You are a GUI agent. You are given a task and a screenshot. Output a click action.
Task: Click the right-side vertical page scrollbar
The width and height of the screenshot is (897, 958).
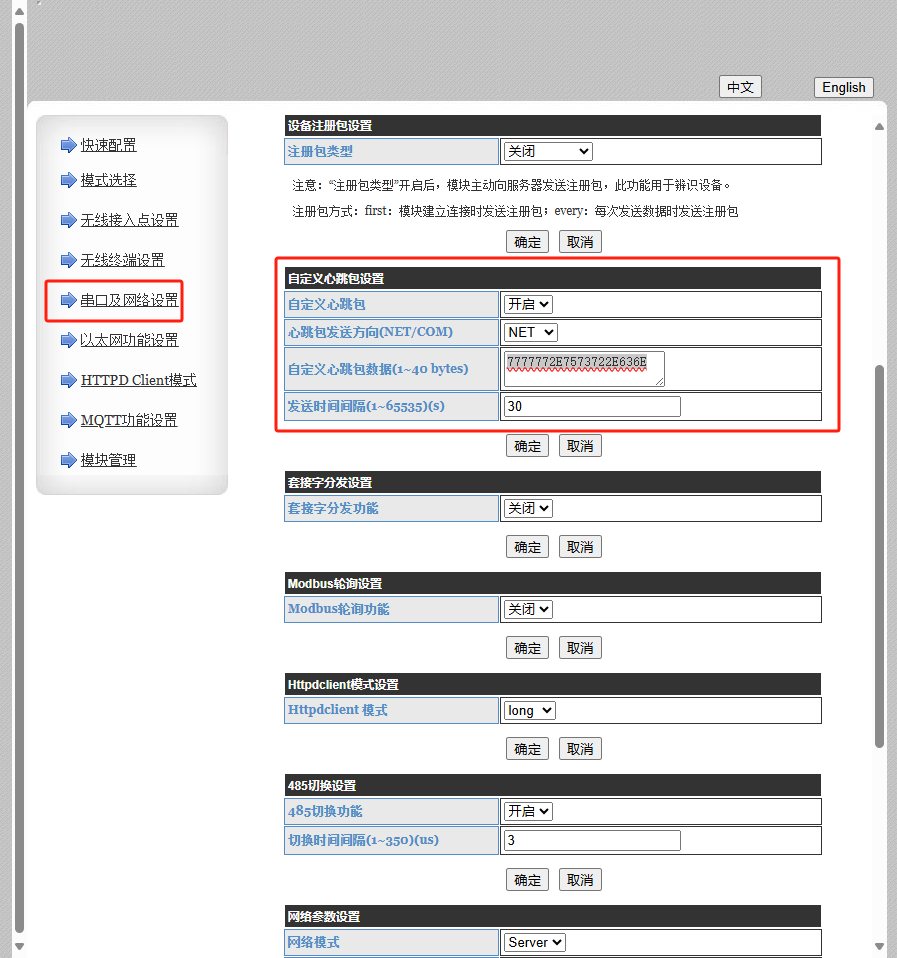point(879,555)
